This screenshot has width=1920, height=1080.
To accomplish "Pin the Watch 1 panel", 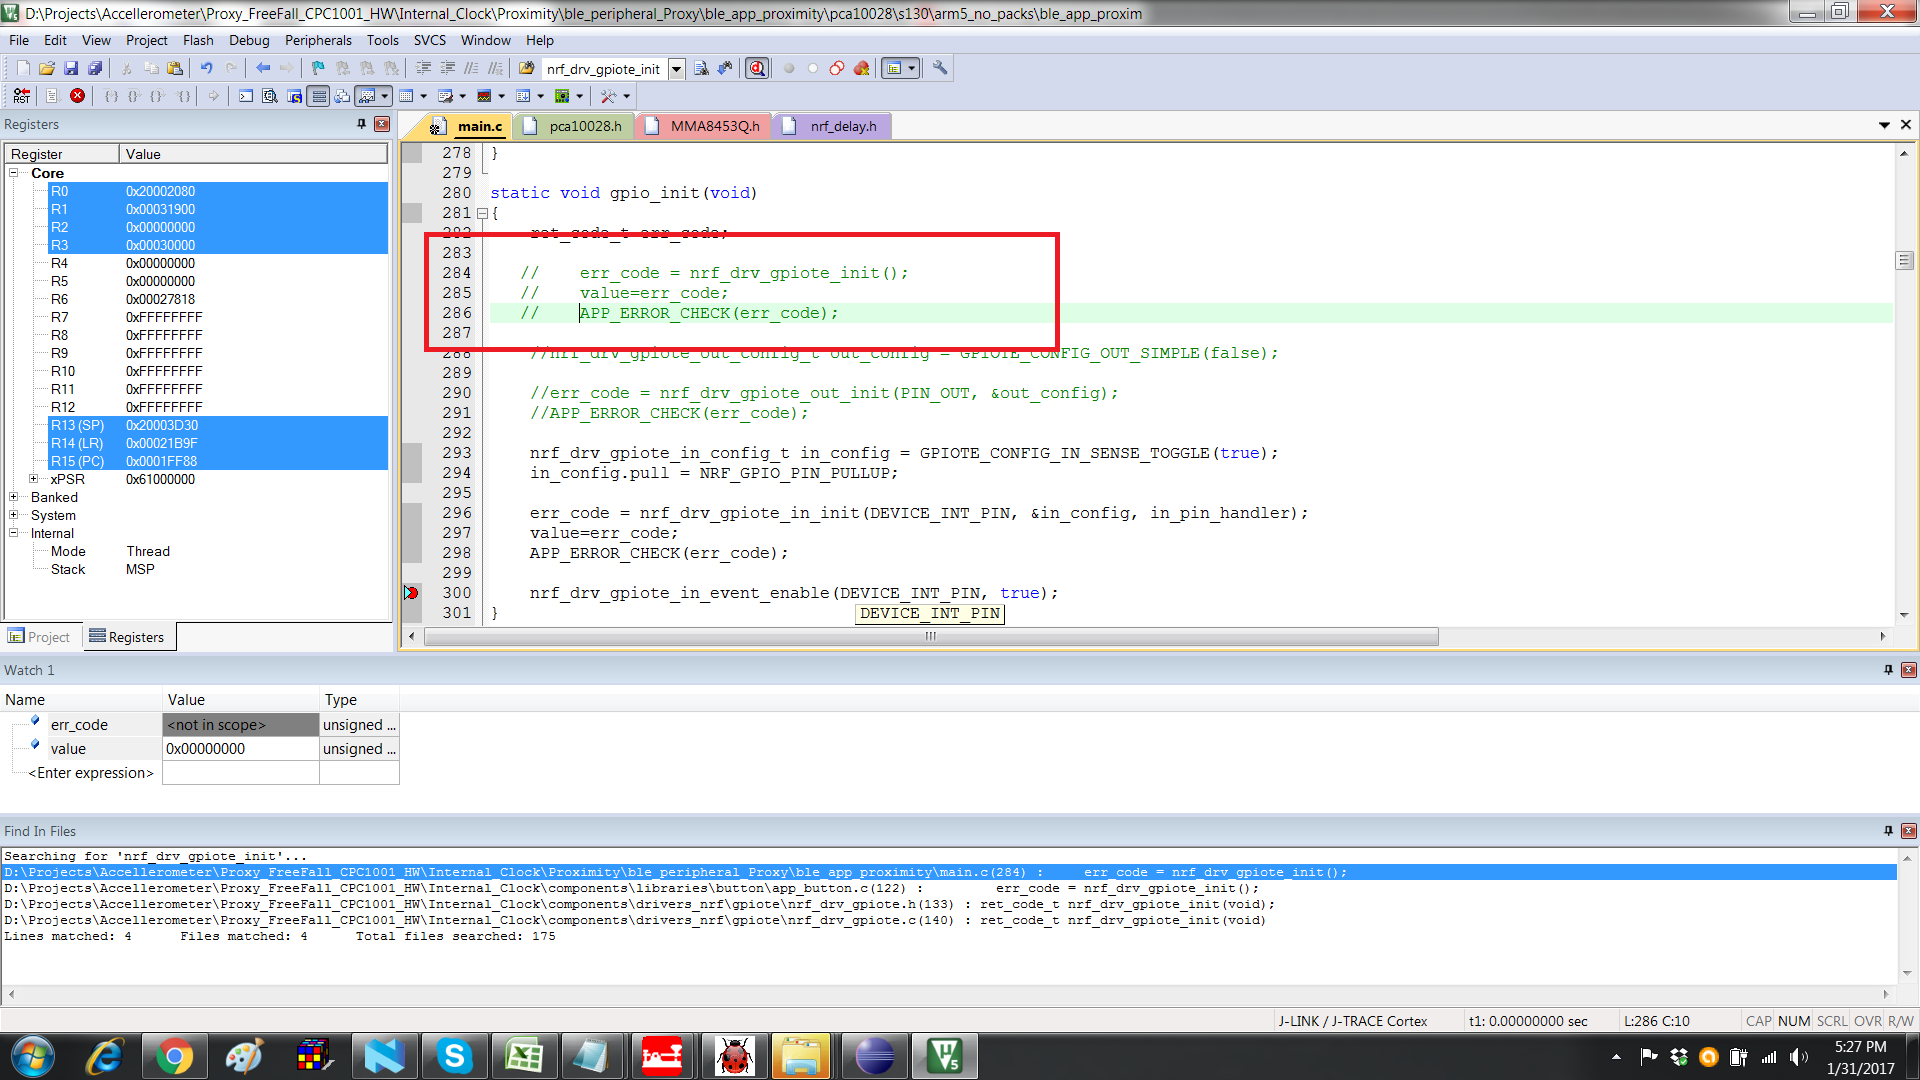I will [x=1888, y=670].
